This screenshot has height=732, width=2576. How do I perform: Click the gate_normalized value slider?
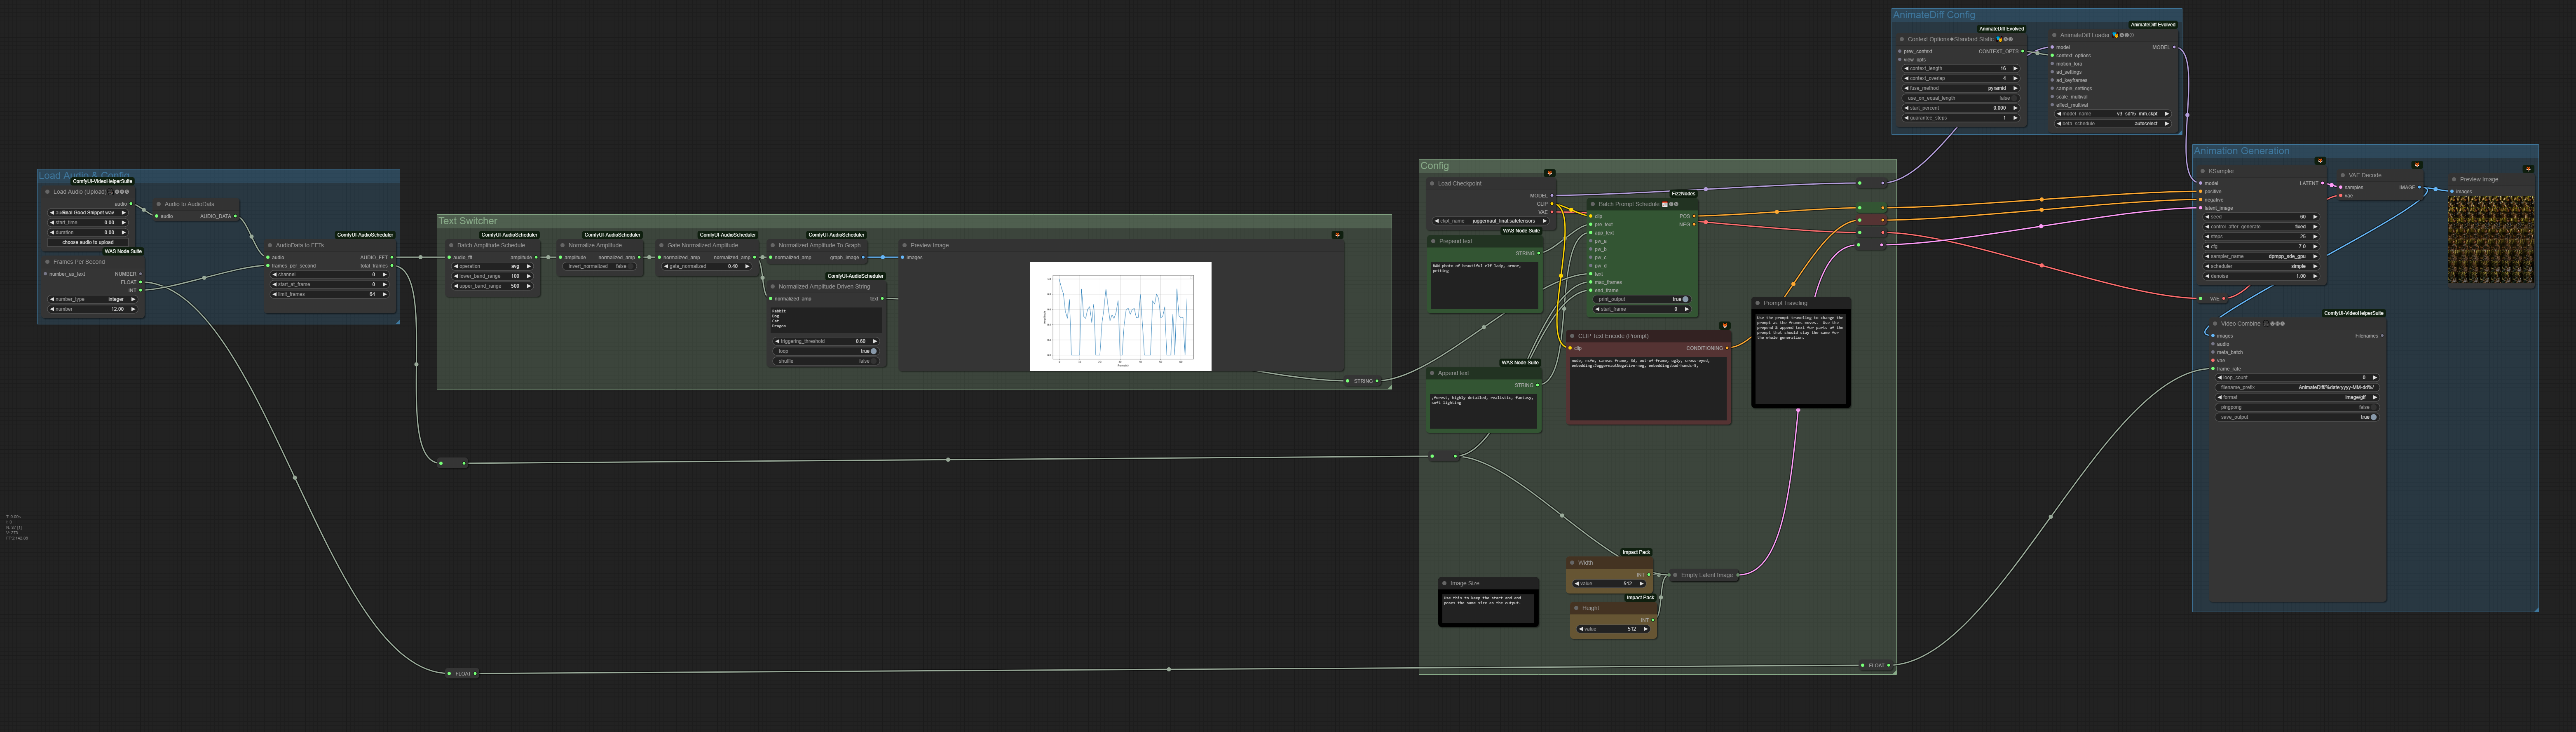point(708,266)
